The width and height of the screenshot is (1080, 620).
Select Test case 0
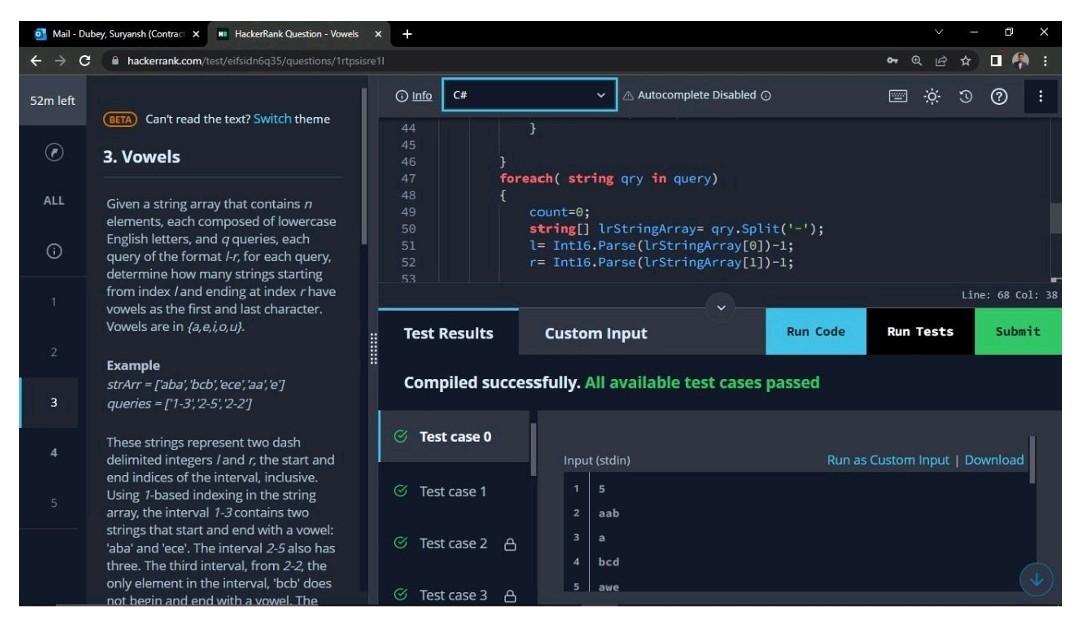pos(455,436)
